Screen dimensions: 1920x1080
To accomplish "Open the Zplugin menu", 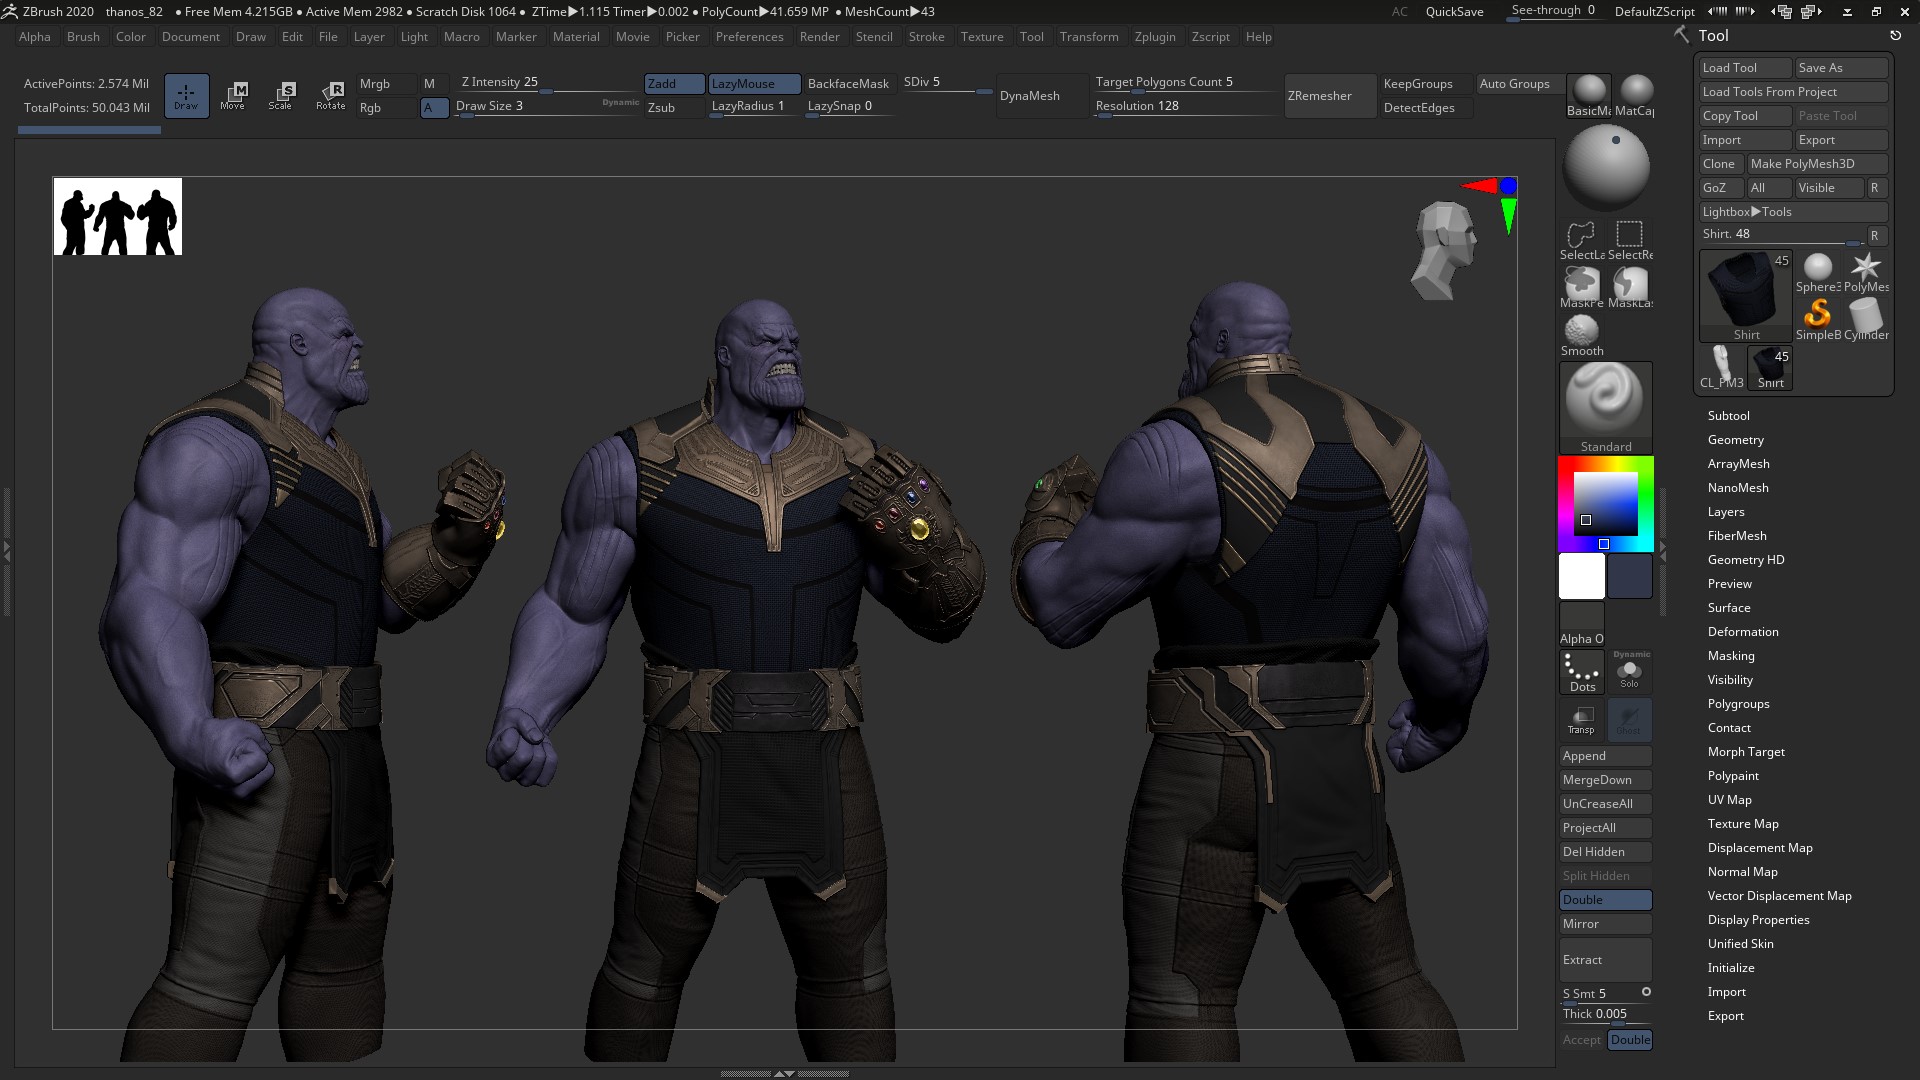I will click(x=1155, y=37).
